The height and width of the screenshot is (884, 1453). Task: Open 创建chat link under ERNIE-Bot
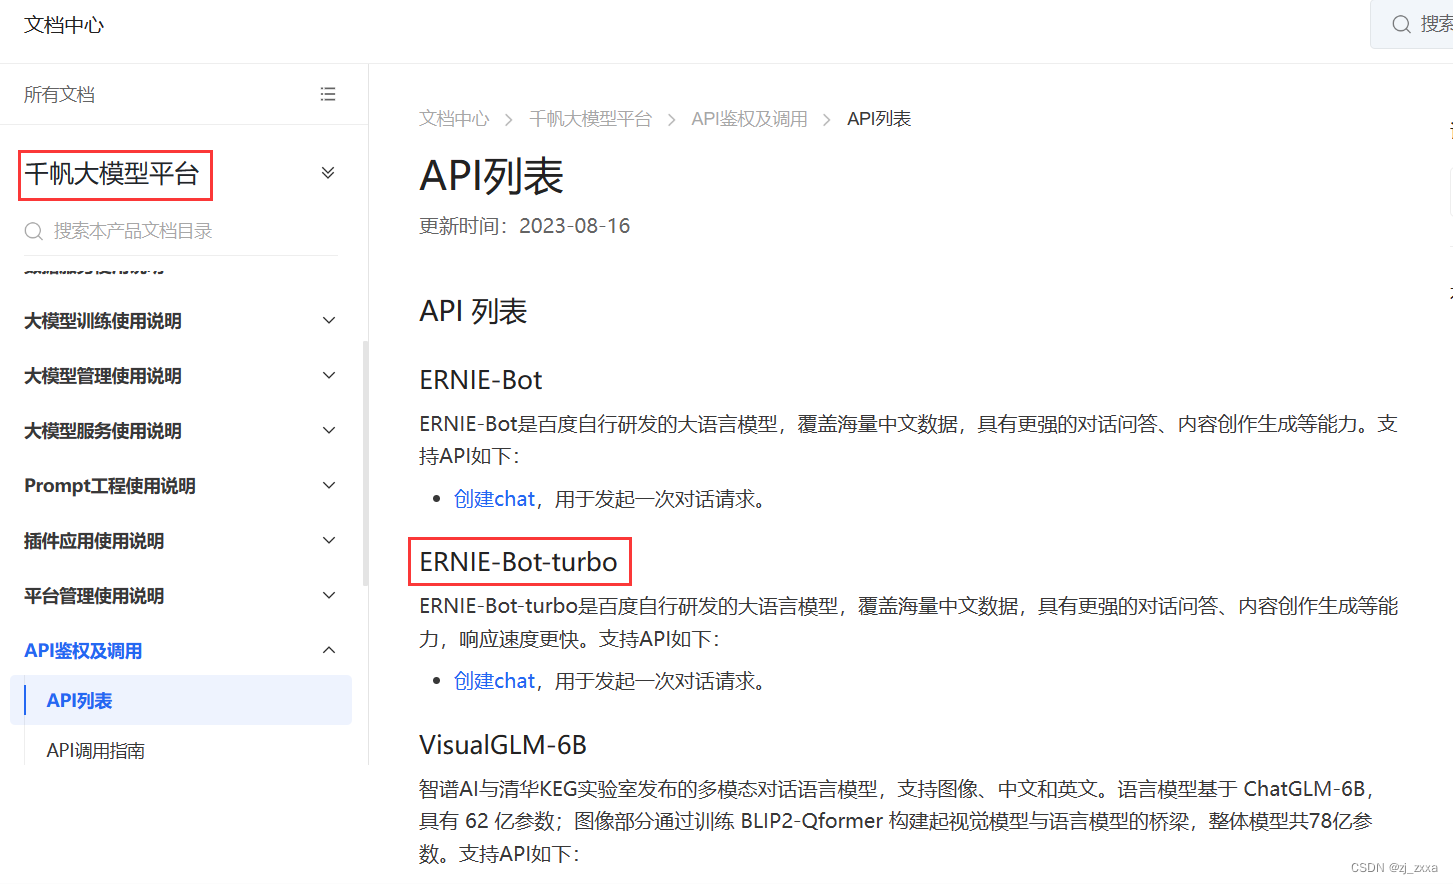(x=495, y=499)
